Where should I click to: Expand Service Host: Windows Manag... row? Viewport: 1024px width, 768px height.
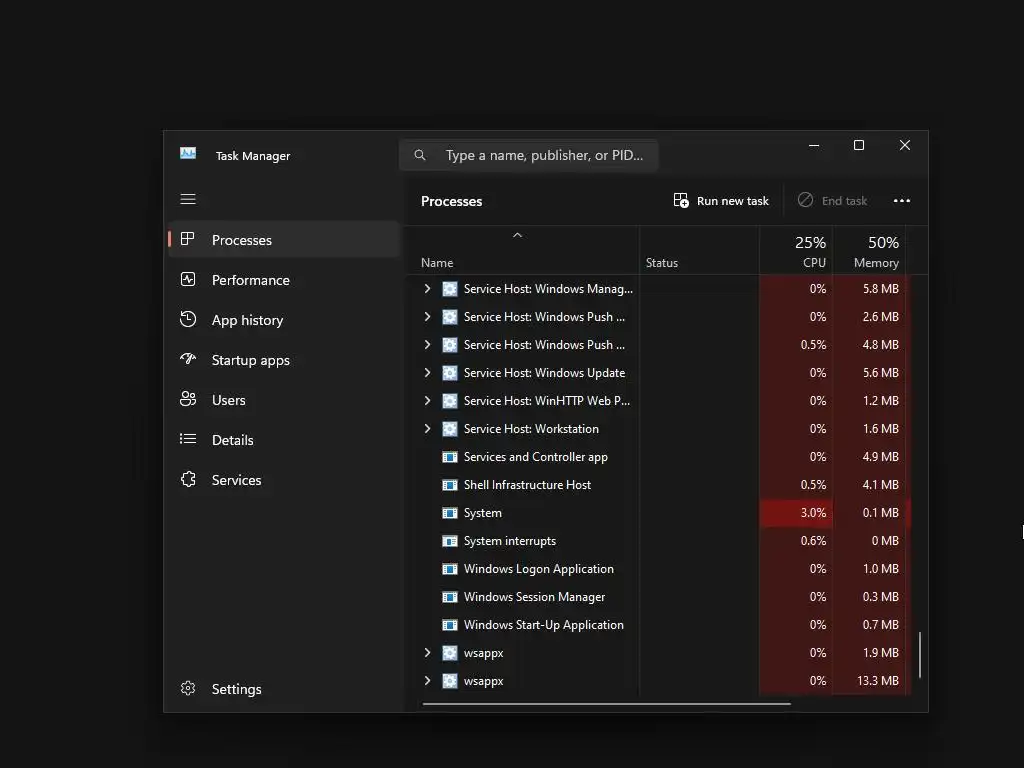[427, 289]
